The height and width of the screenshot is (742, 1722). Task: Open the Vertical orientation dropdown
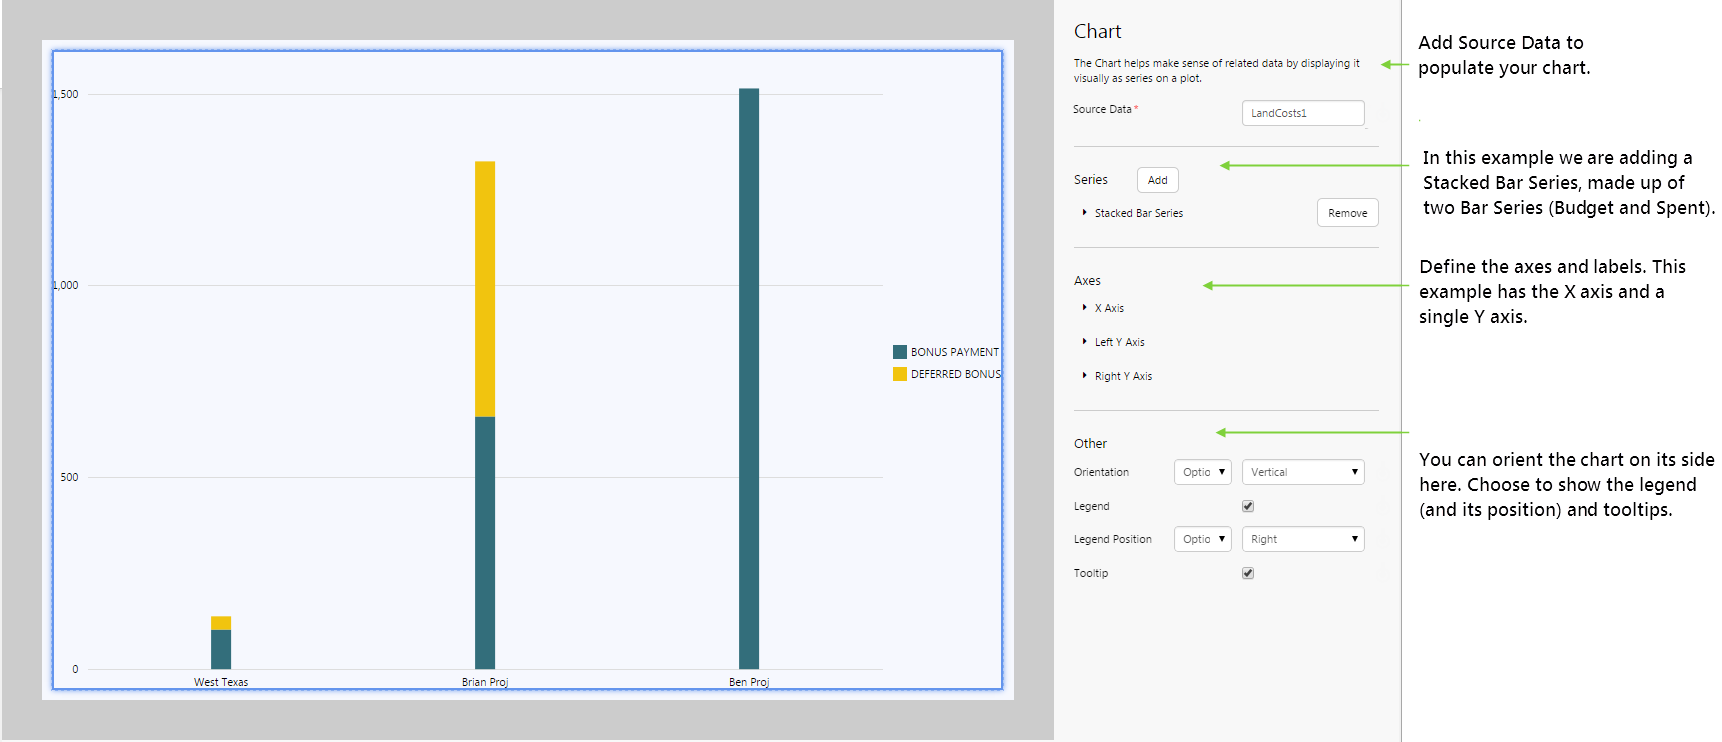[1302, 472]
